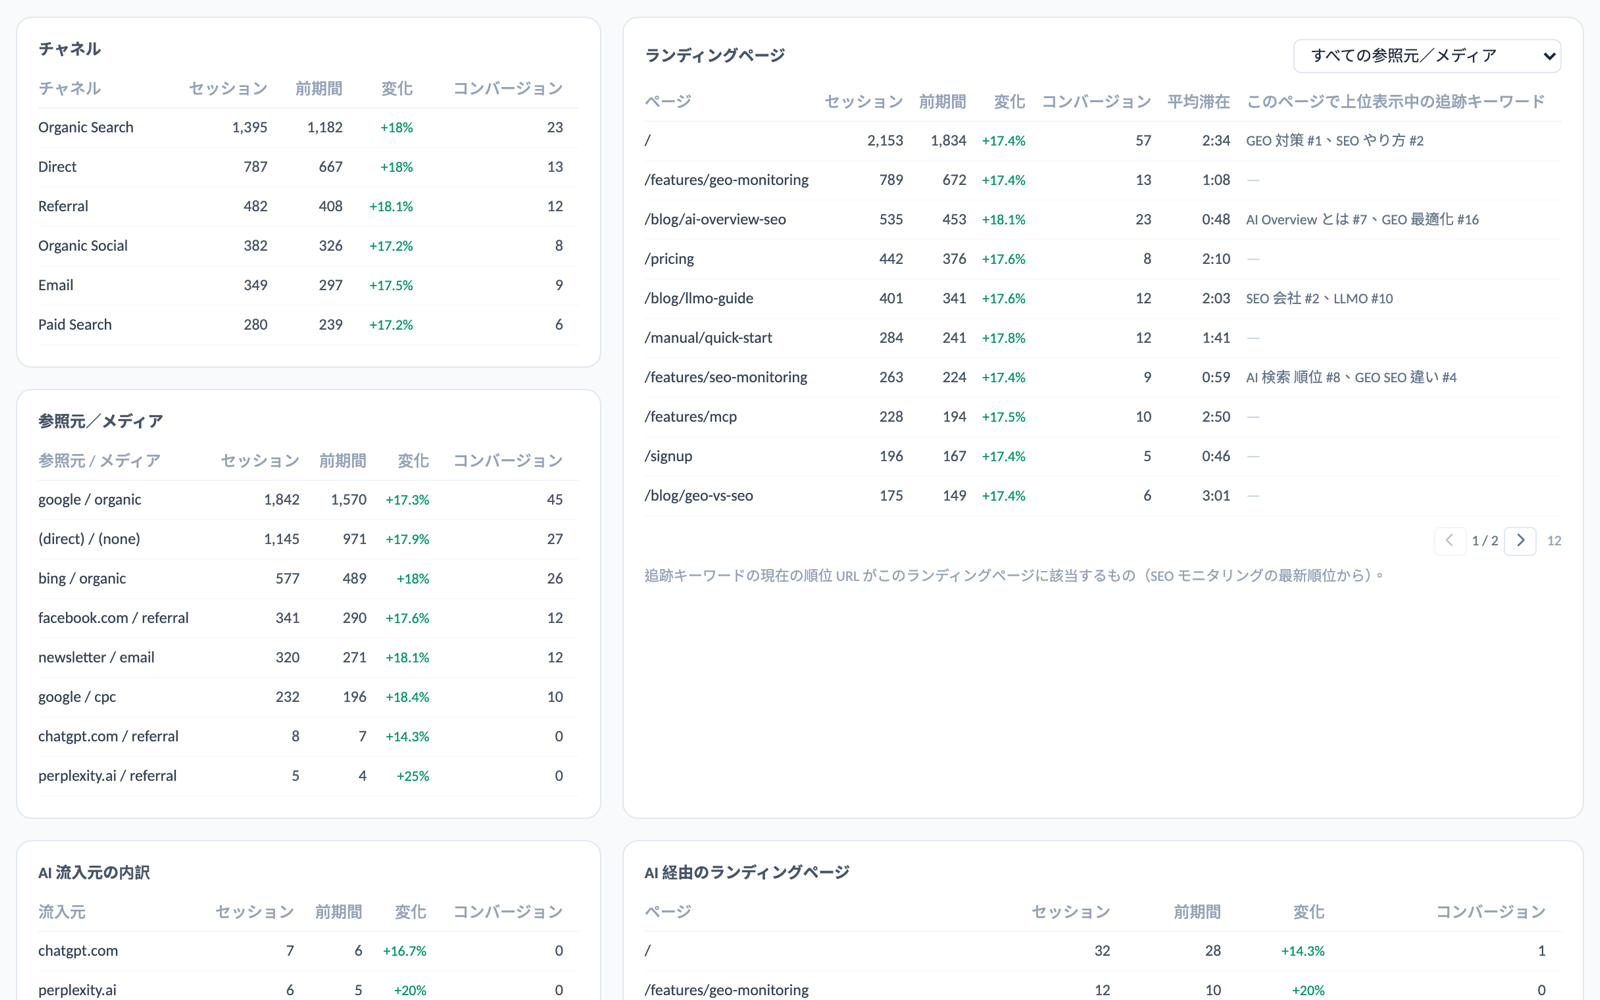
Task: Click facebook.com / referral source
Action: click(113, 618)
